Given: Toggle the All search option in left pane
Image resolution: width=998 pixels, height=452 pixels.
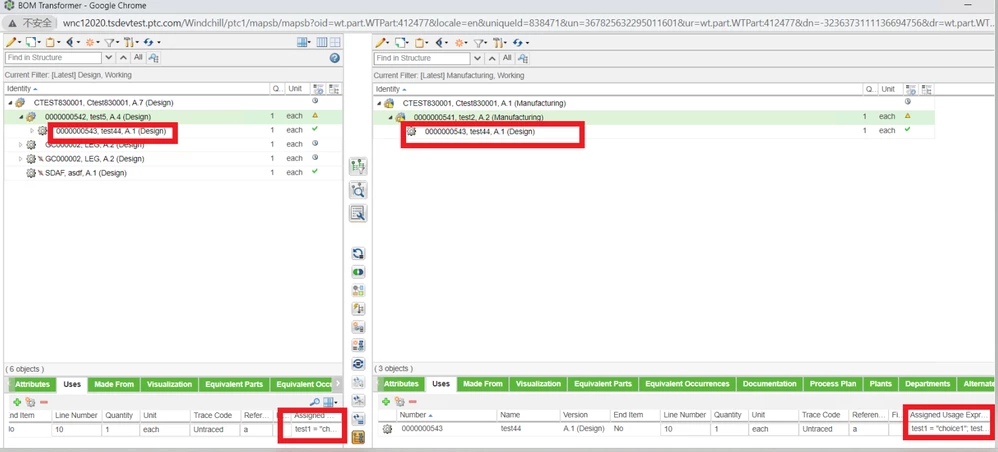Looking at the screenshot, I should click(x=137, y=57).
